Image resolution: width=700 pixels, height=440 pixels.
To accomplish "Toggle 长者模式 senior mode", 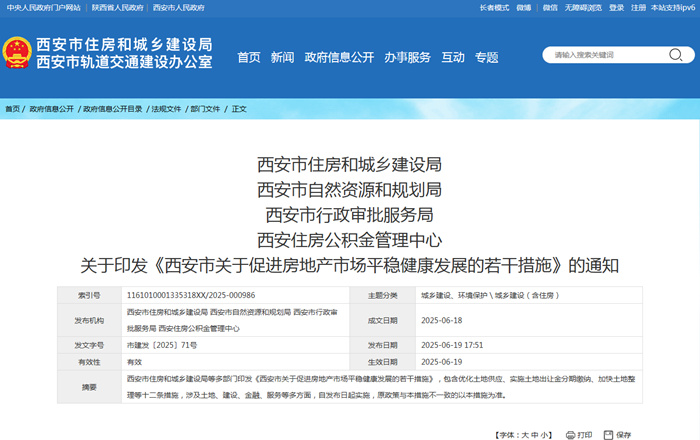I will tap(494, 7).
